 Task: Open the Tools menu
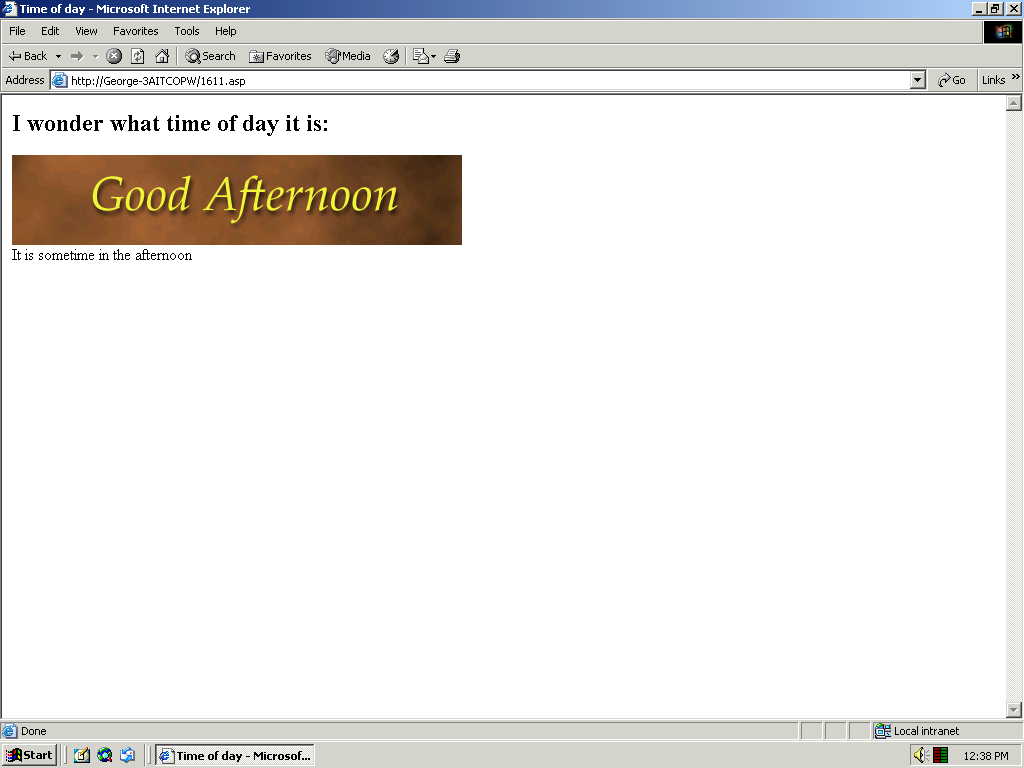[x=186, y=31]
